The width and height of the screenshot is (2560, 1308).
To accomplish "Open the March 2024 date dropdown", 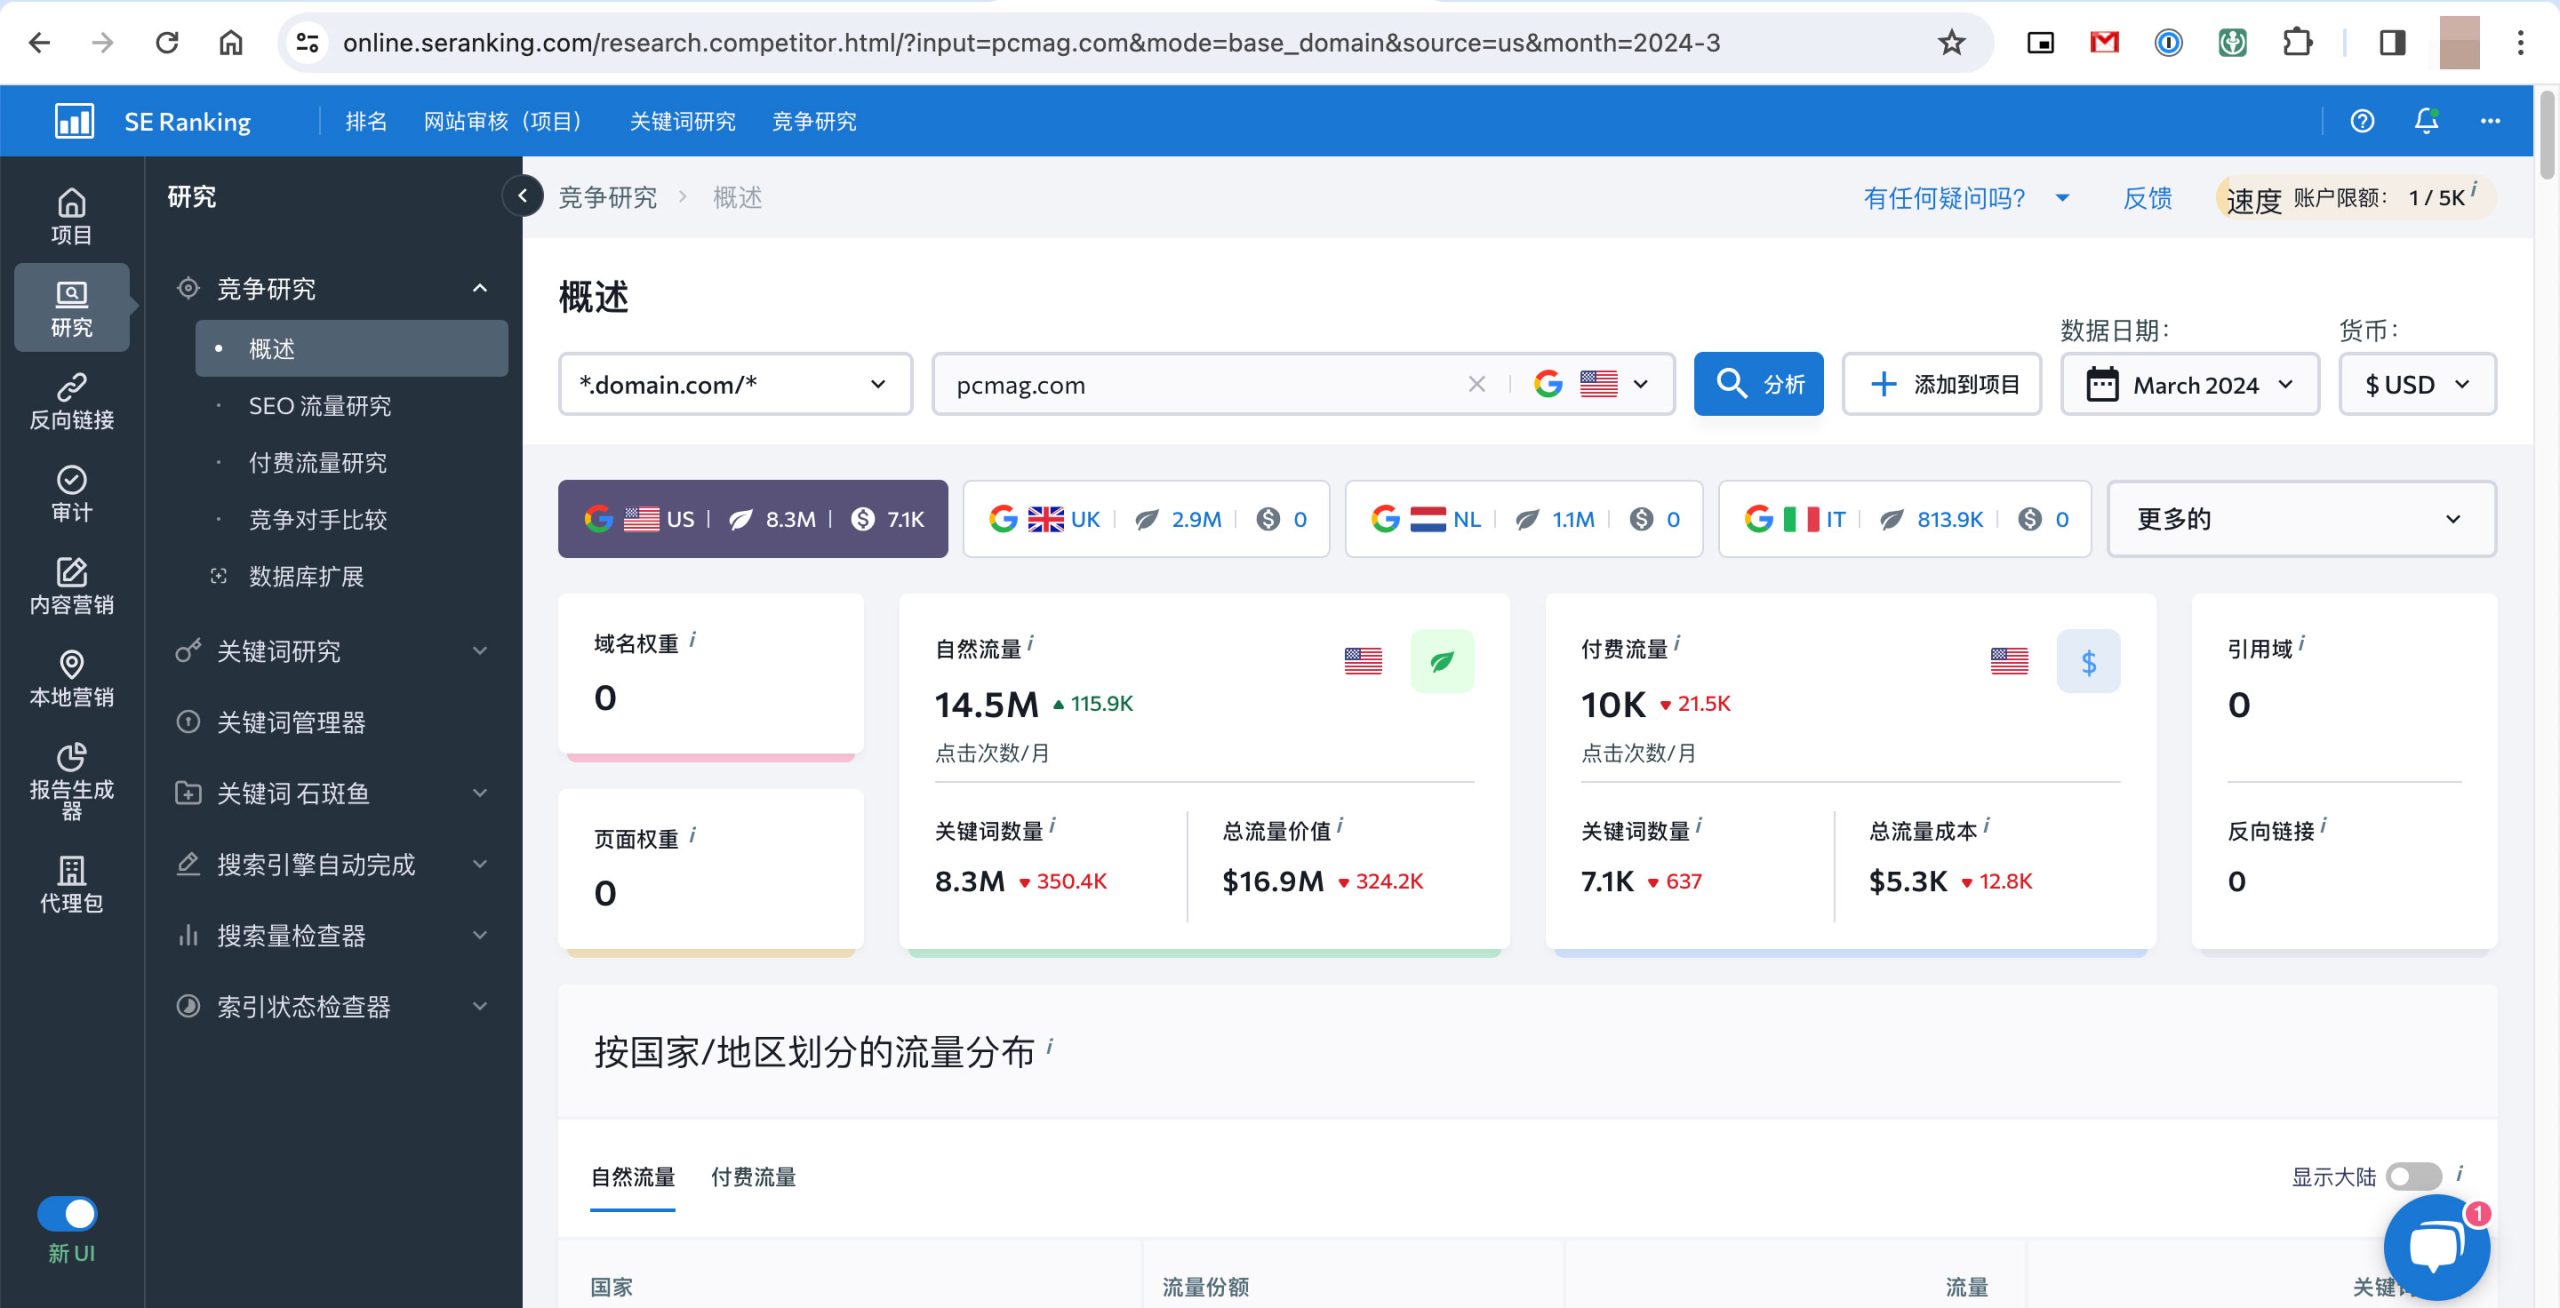I will pyautogui.click(x=2189, y=384).
